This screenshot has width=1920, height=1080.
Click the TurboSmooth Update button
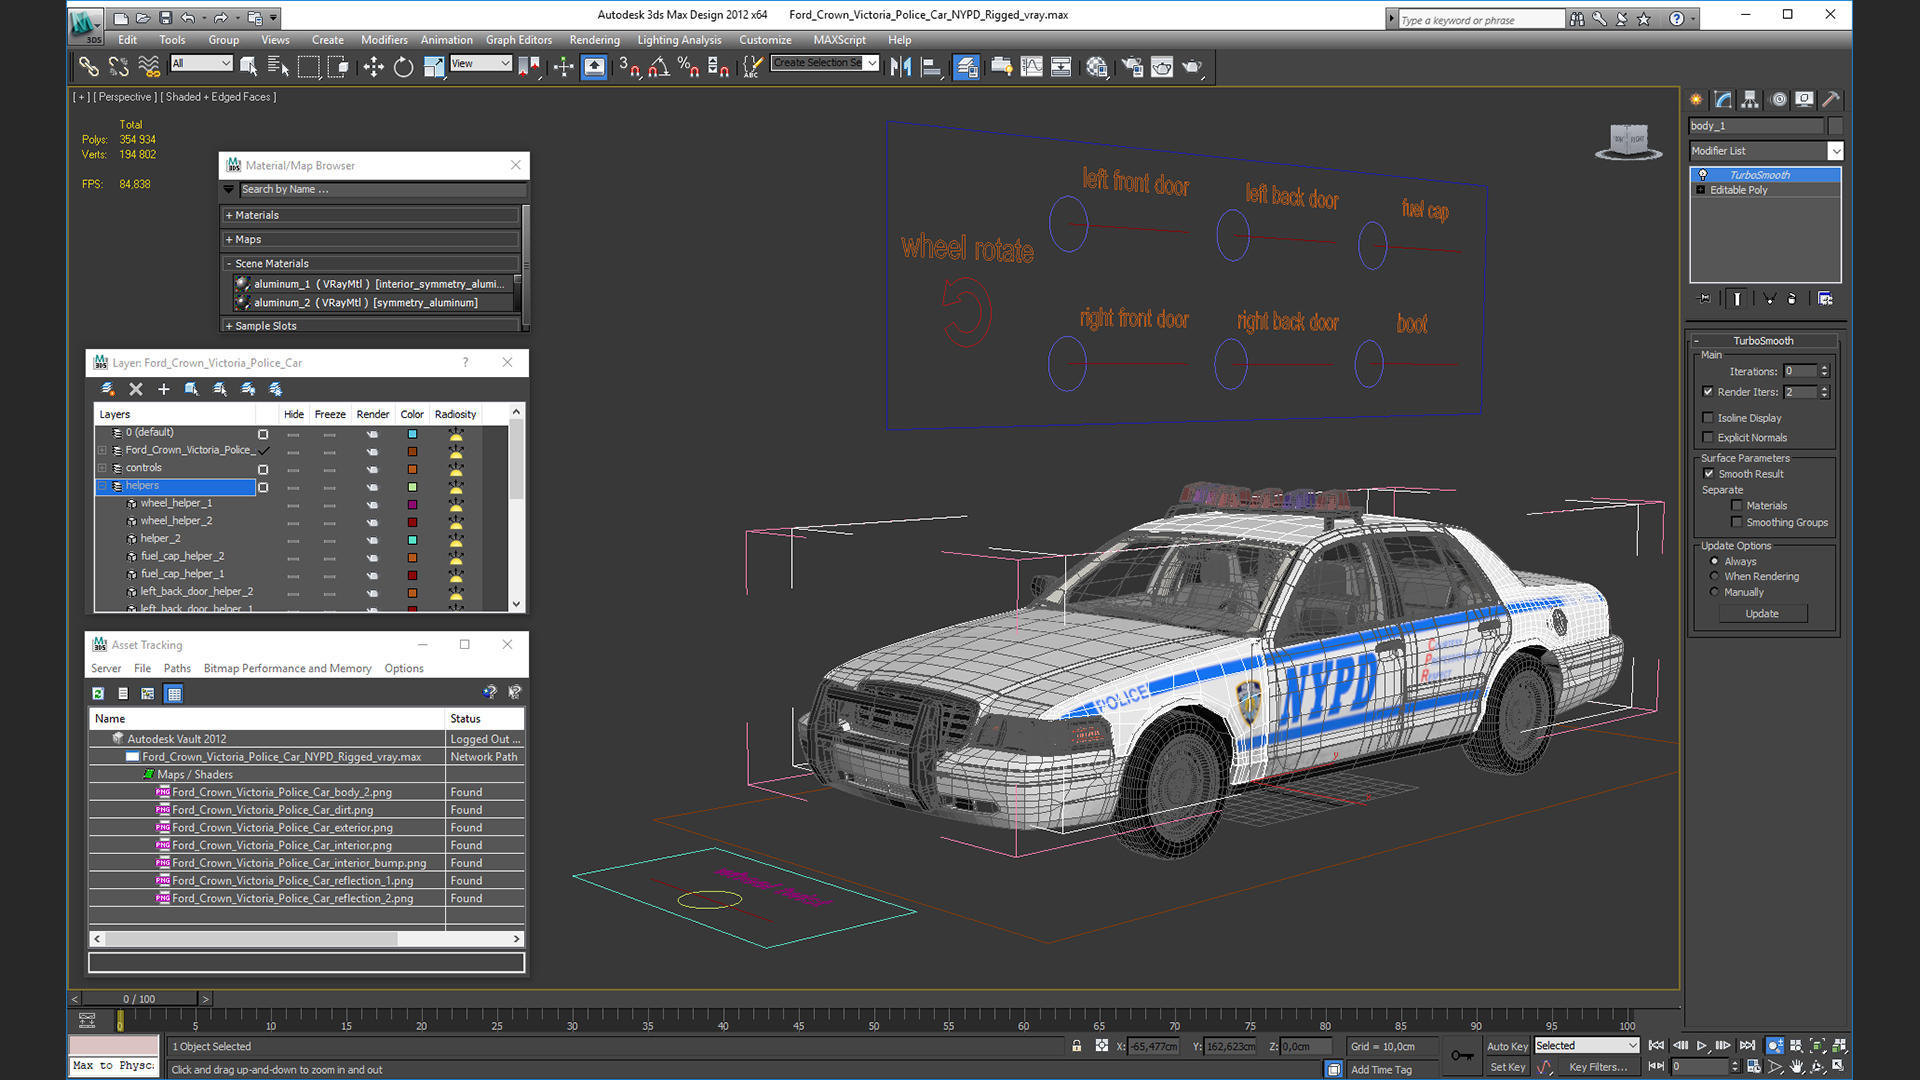click(x=1762, y=614)
